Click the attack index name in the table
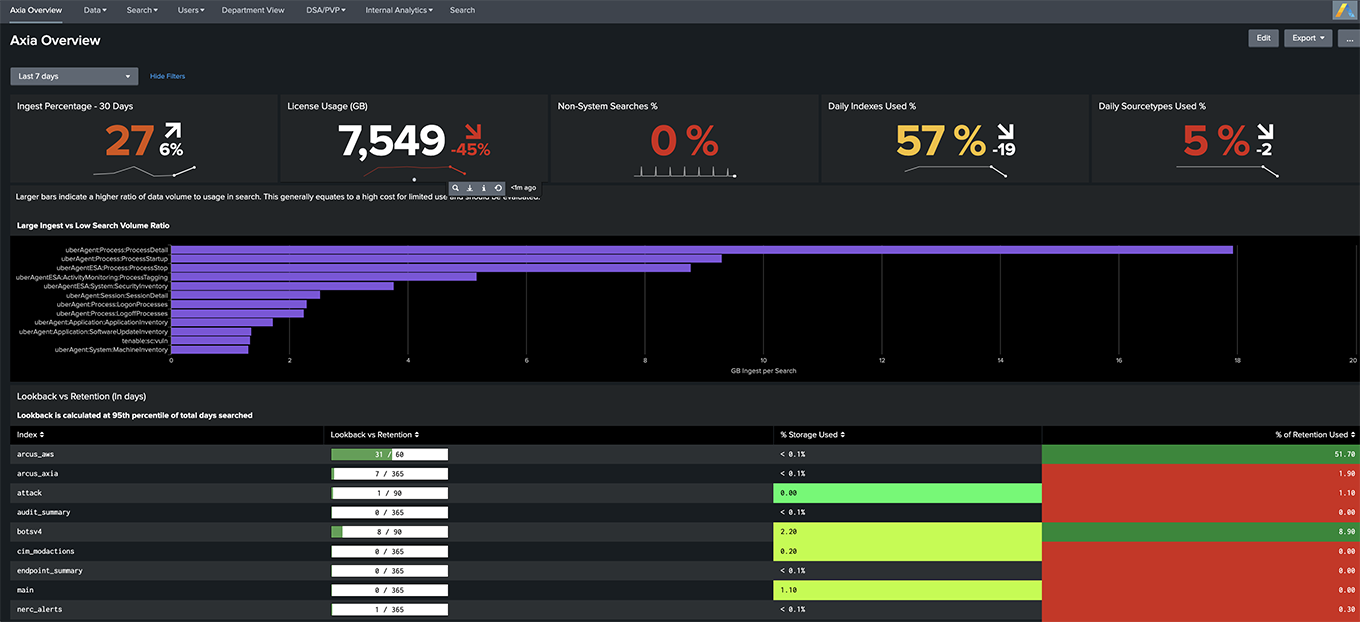 [x=29, y=493]
